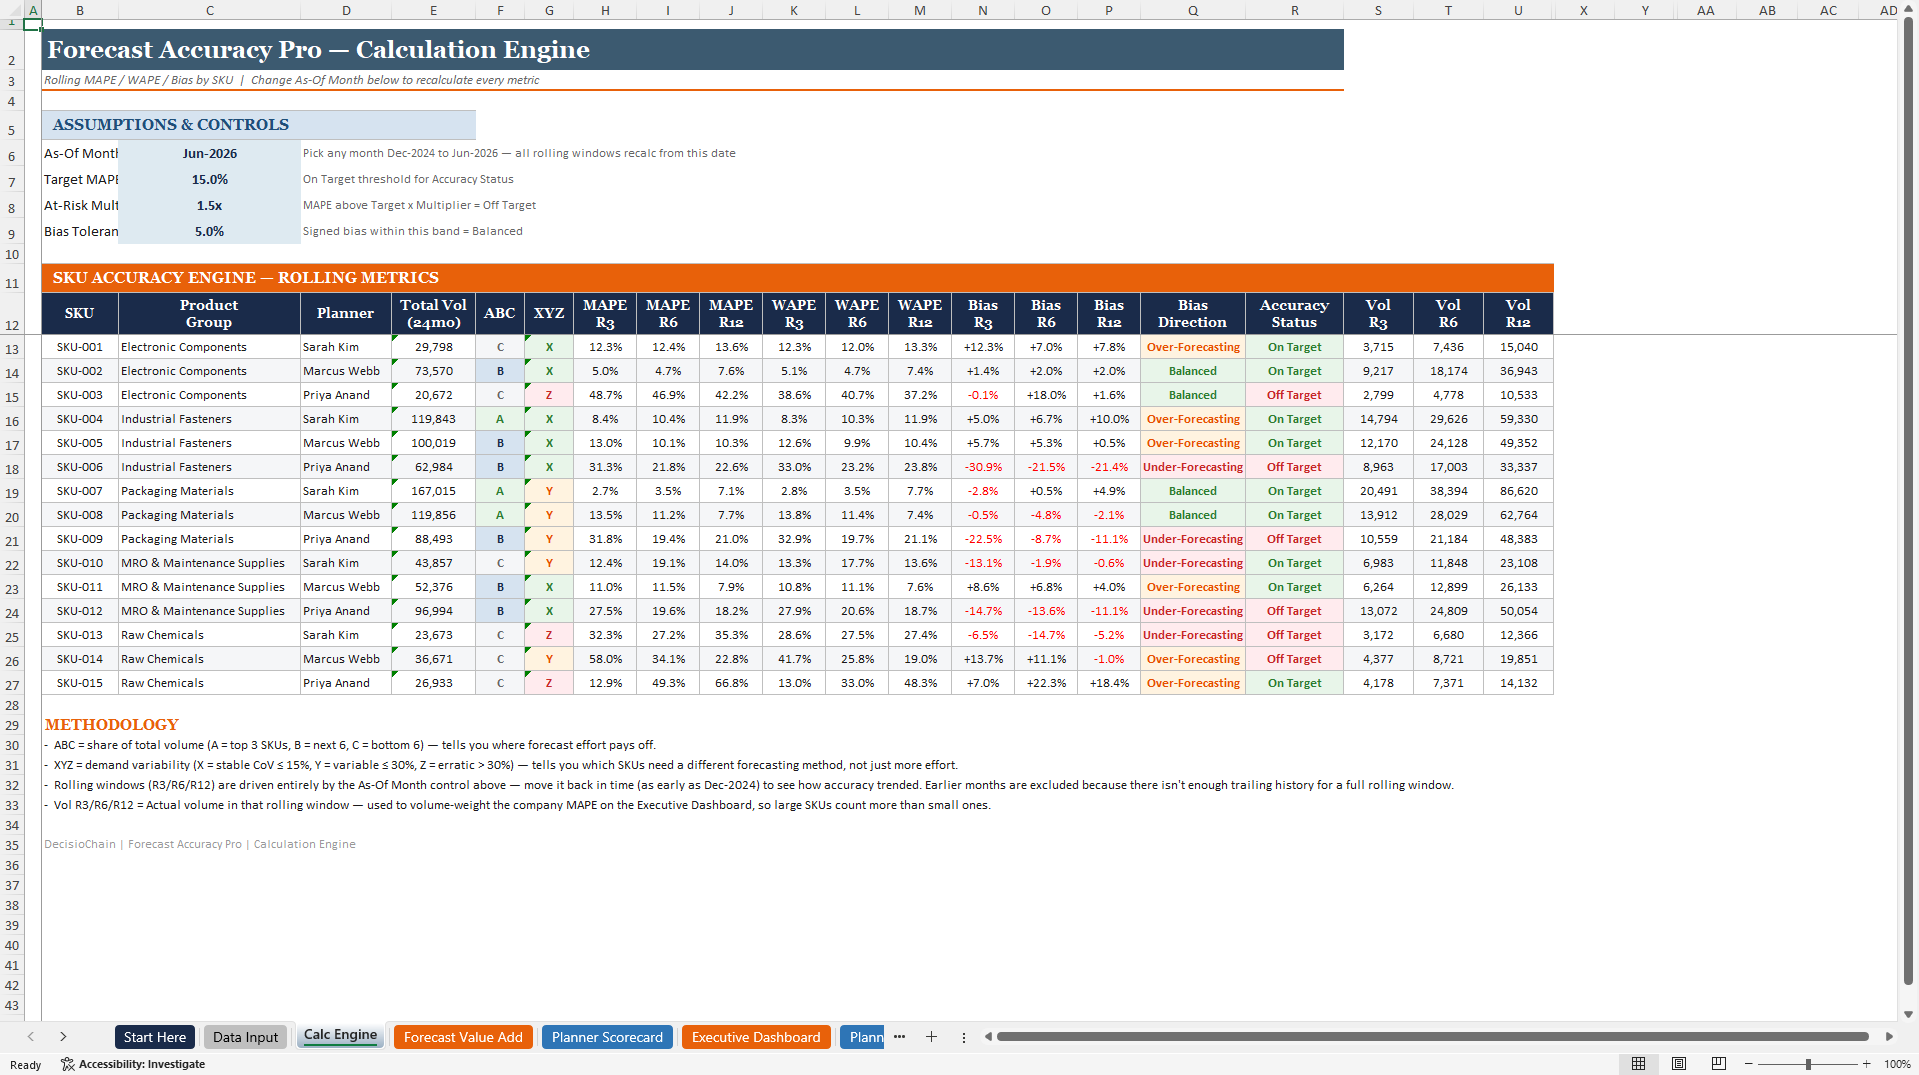Click the Total Vol (24mo) header
This screenshot has height=1075, width=1919.
click(433, 313)
